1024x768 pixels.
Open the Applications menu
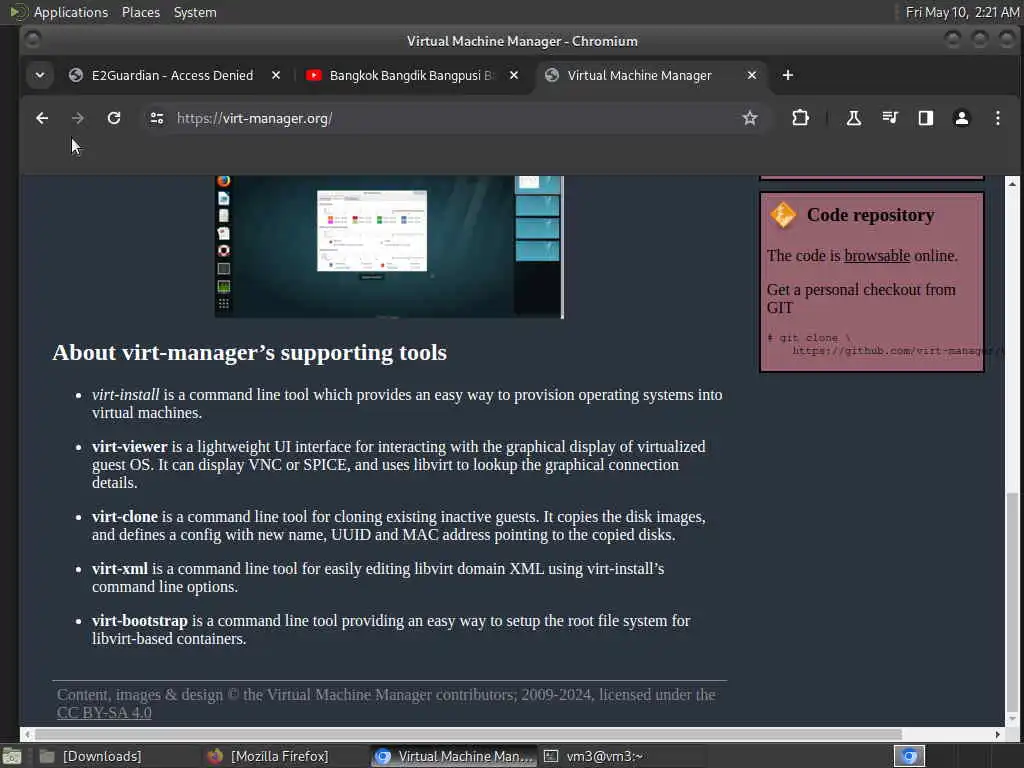pos(71,12)
